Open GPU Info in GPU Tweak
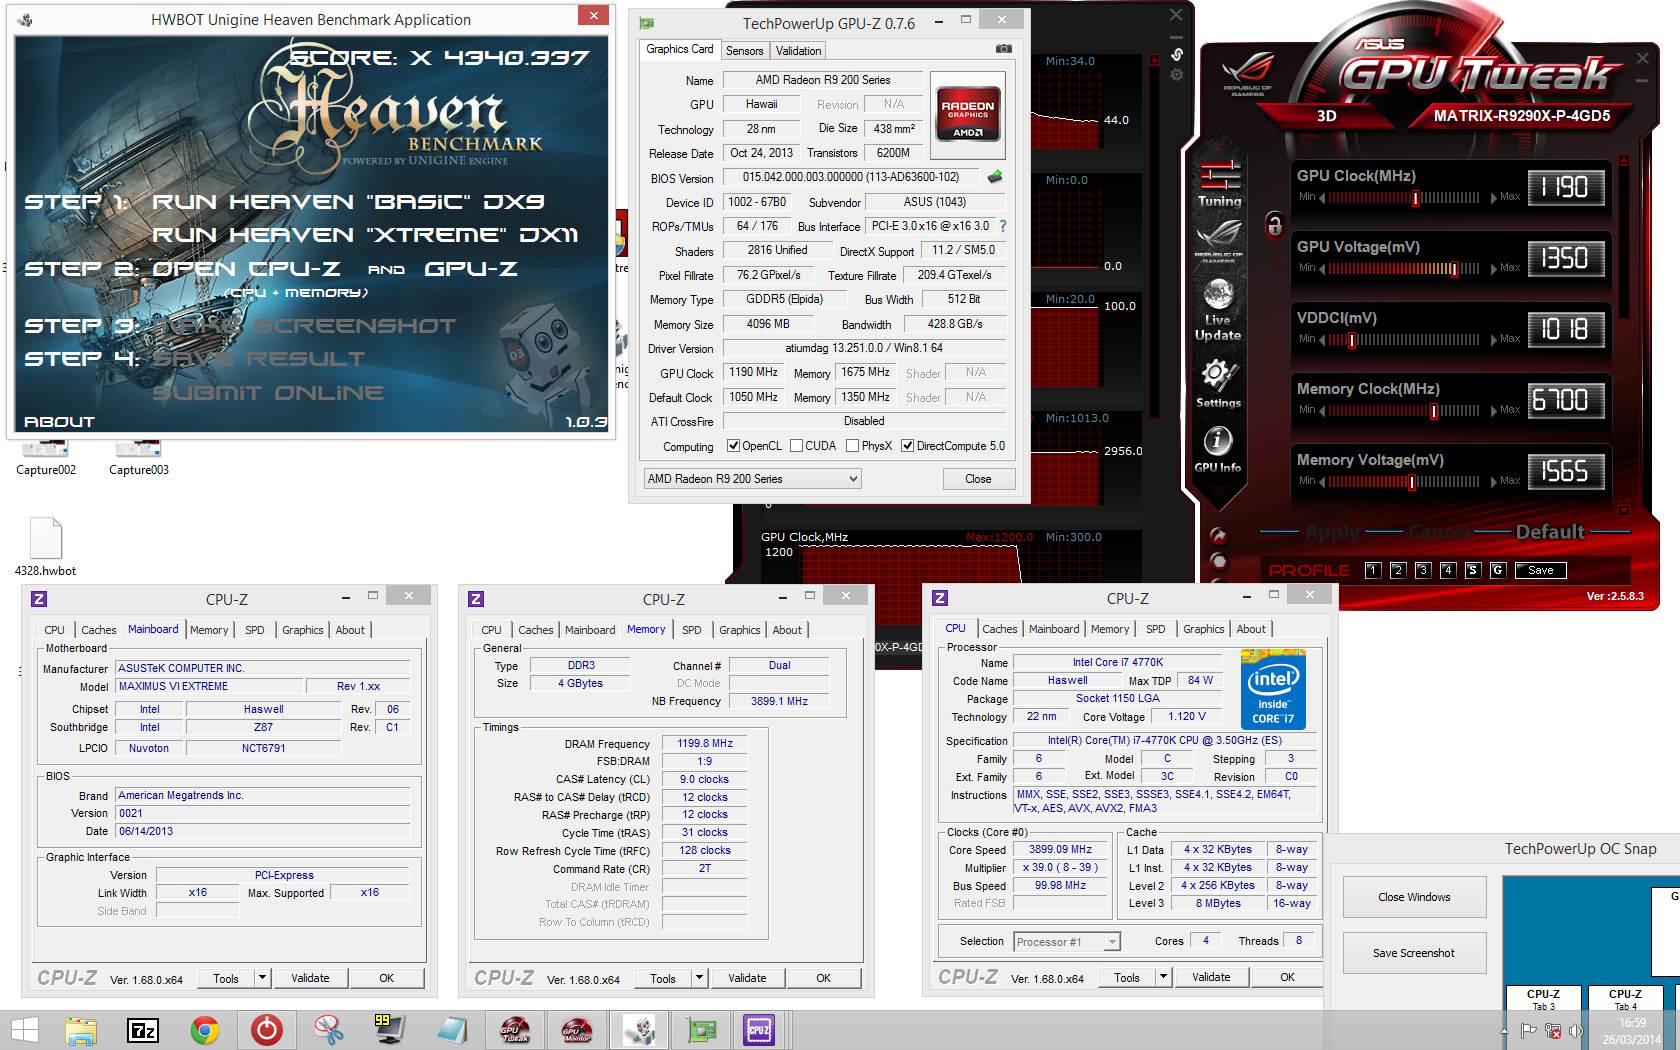The height and width of the screenshot is (1050, 1680). click(1217, 450)
